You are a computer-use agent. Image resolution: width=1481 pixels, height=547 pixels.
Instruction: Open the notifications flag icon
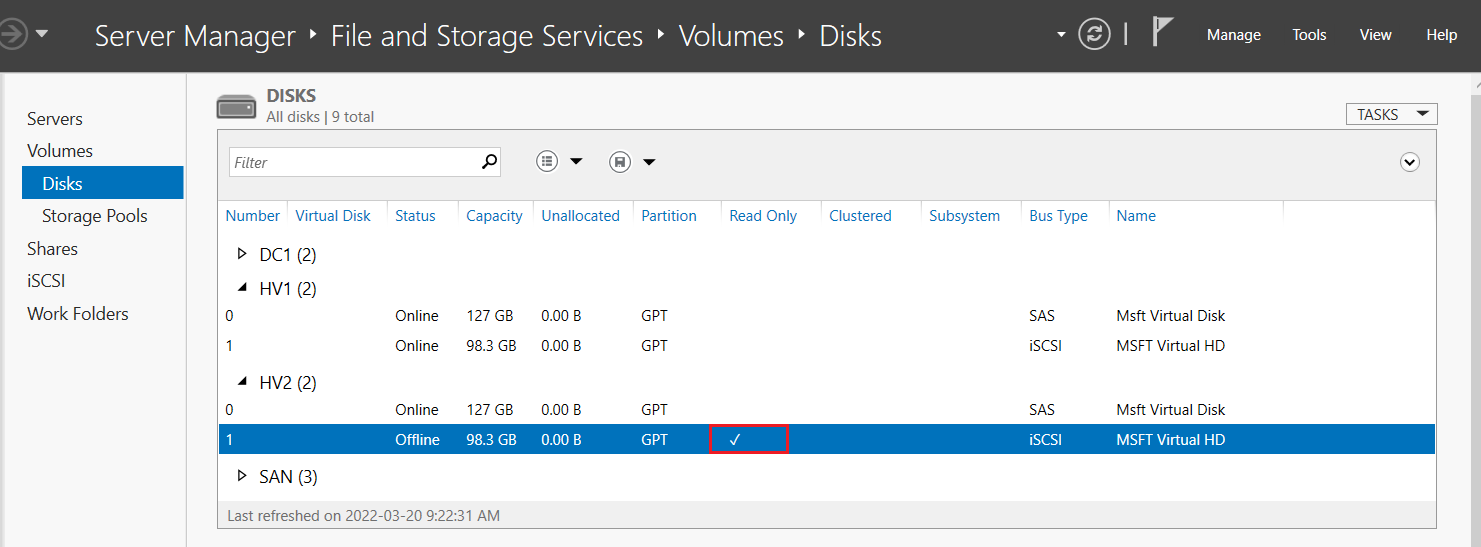click(x=1162, y=33)
